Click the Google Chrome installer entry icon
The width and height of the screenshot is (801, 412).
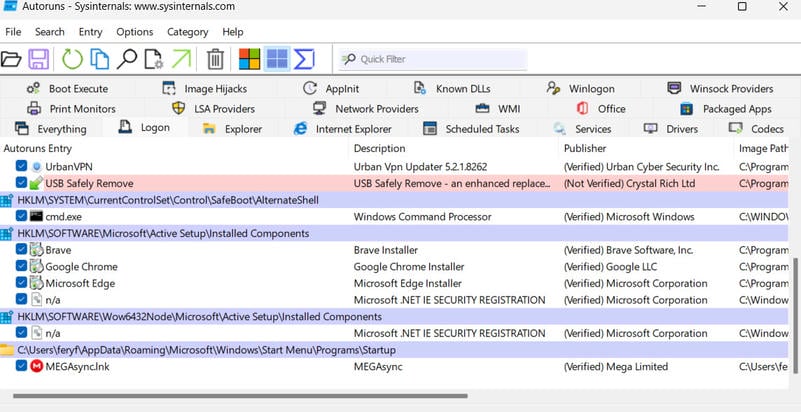click(x=36, y=266)
